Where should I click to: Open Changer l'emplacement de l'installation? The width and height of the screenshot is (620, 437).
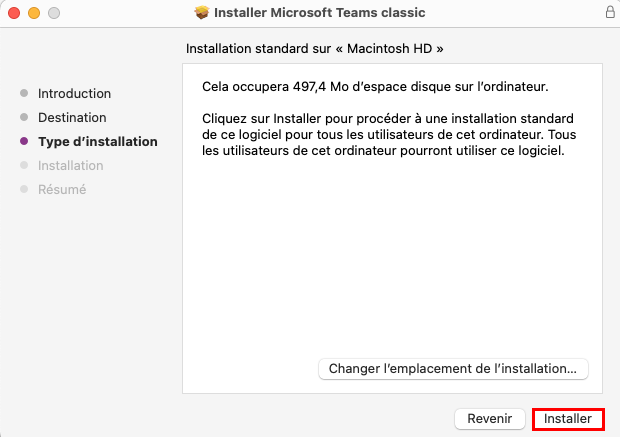click(x=453, y=369)
